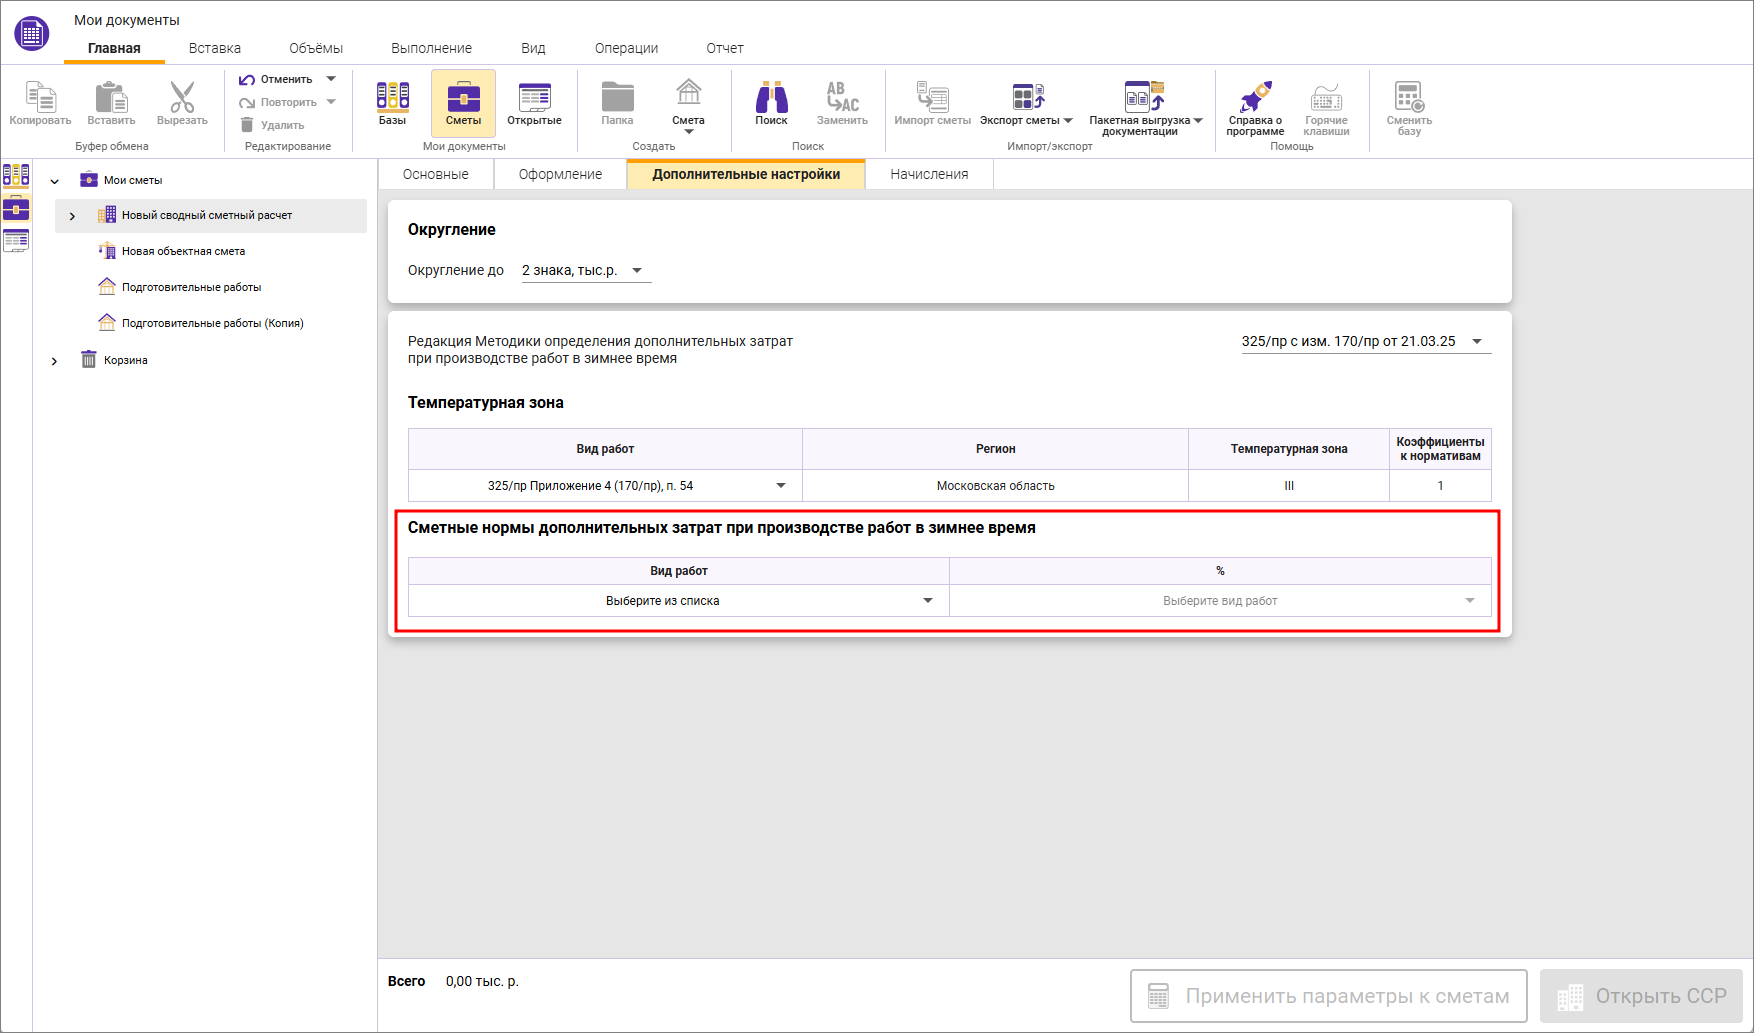Screen dimensions: 1754x1033
Task: Open the Округление до dropdown
Action: [x=585, y=271]
